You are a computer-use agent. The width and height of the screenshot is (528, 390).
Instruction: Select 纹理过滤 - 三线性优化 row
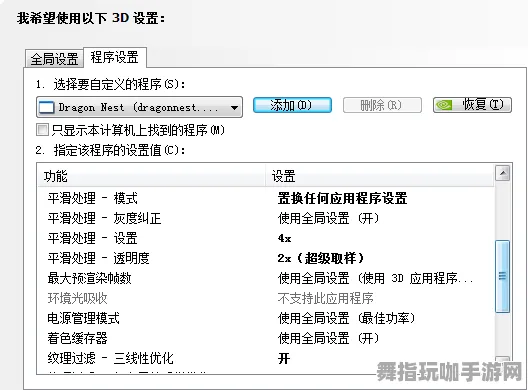tap(266, 358)
